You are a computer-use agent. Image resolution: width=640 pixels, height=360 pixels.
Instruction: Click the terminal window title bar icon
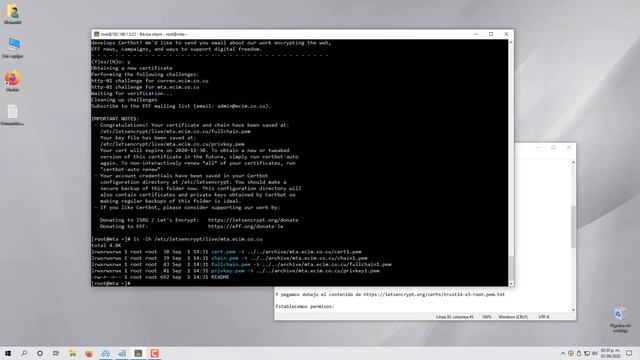pyautogui.click(x=96, y=34)
